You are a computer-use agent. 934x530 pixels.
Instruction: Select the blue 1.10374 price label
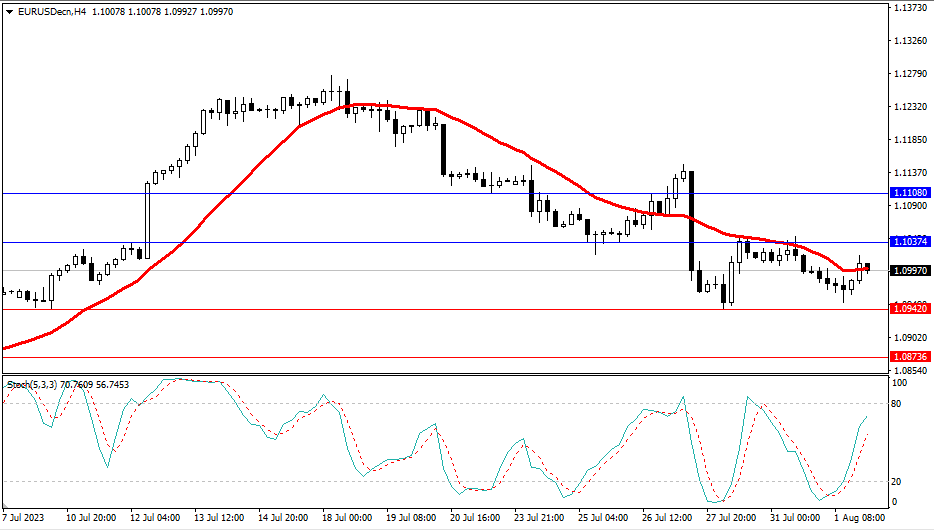coord(909,242)
